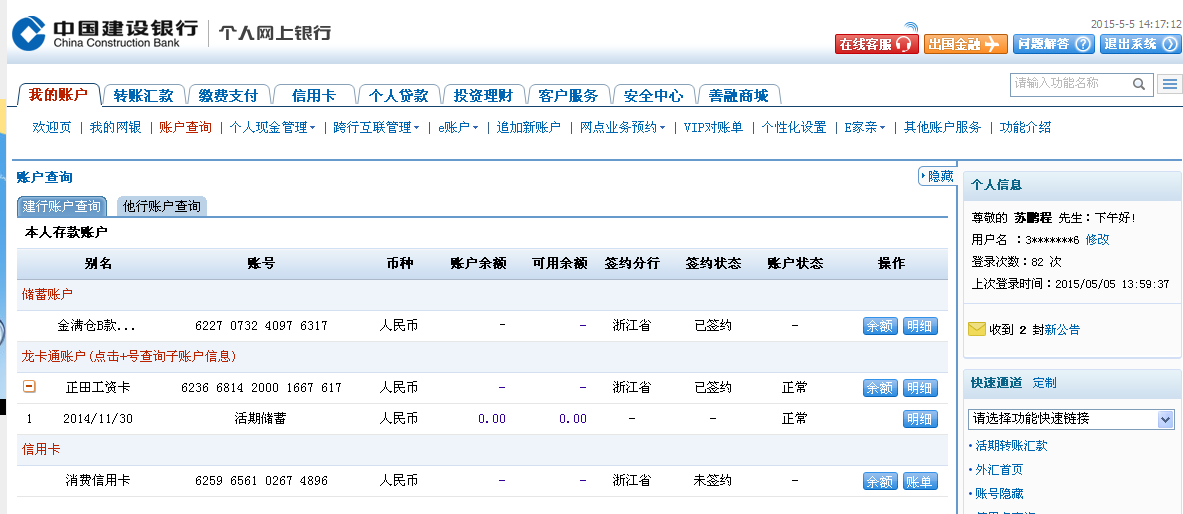The image size is (1183, 514).
Task: Open 出国金融 overseas finance
Action: coord(965,44)
